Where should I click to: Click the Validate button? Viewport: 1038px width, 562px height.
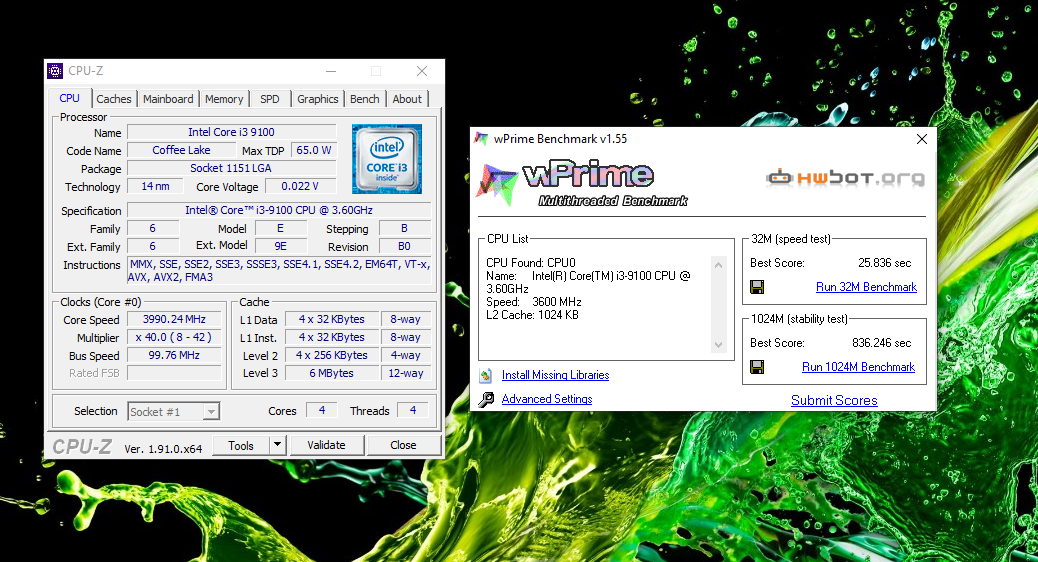(x=326, y=445)
